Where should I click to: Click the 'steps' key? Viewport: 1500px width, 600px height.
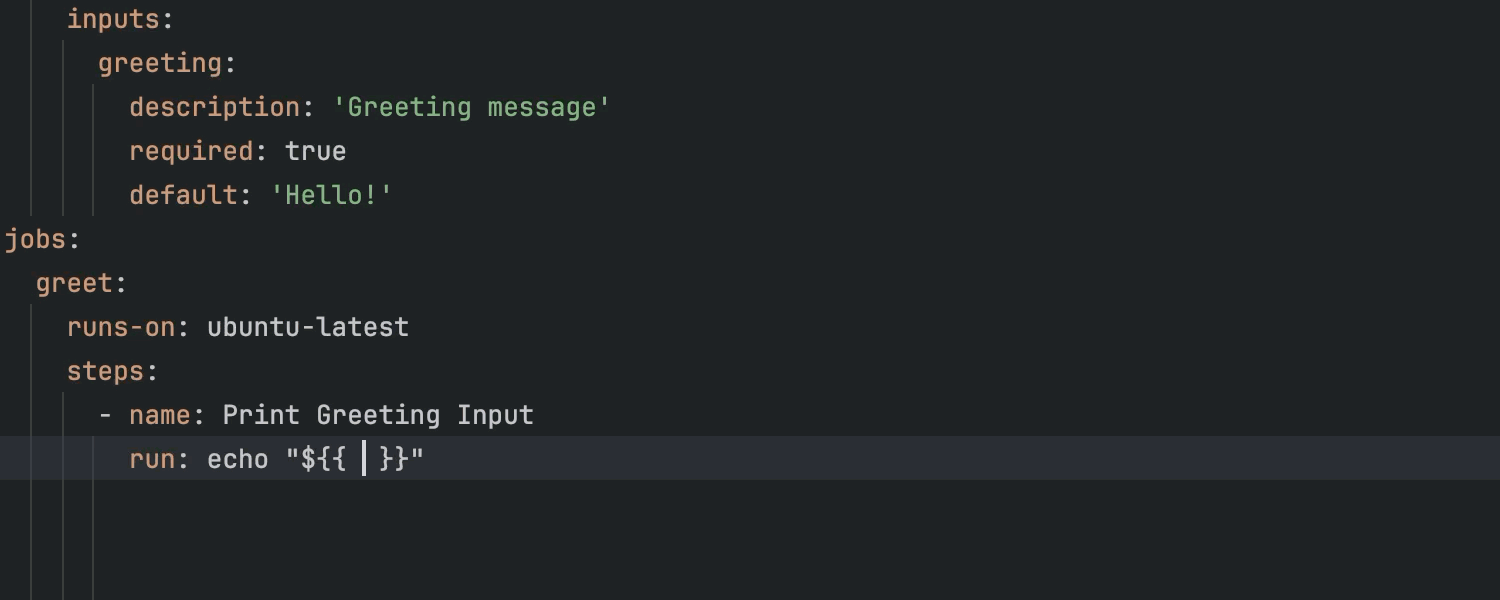pos(106,372)
